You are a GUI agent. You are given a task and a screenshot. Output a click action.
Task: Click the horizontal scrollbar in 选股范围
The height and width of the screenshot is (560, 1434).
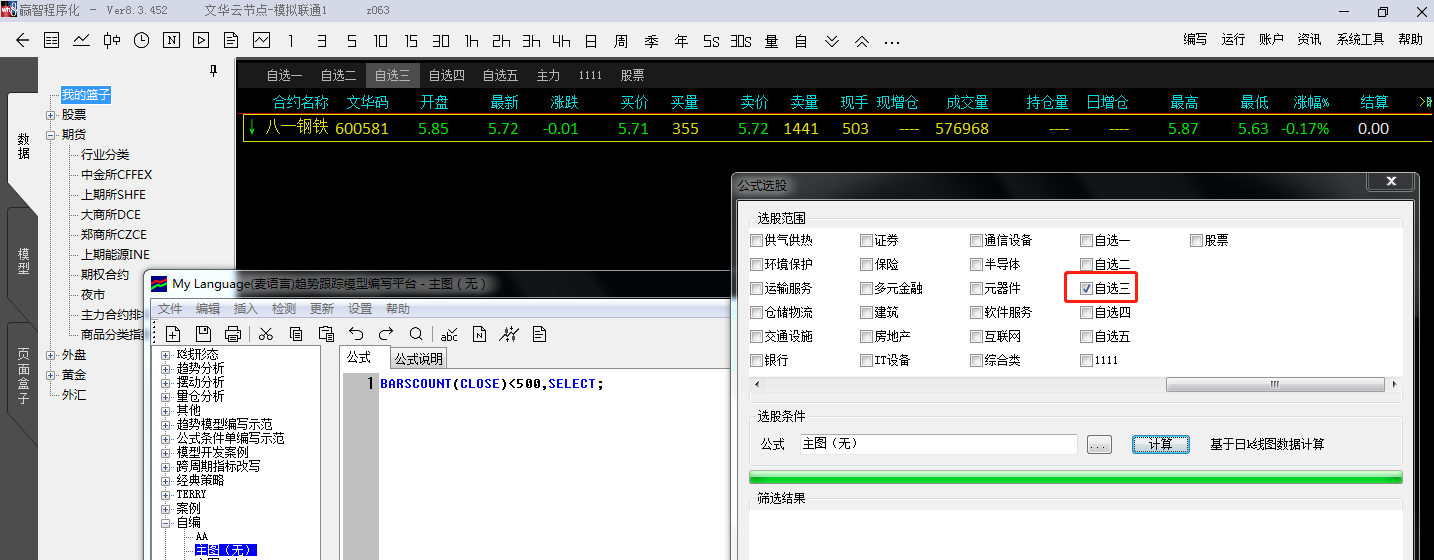tap(1274, 385)
